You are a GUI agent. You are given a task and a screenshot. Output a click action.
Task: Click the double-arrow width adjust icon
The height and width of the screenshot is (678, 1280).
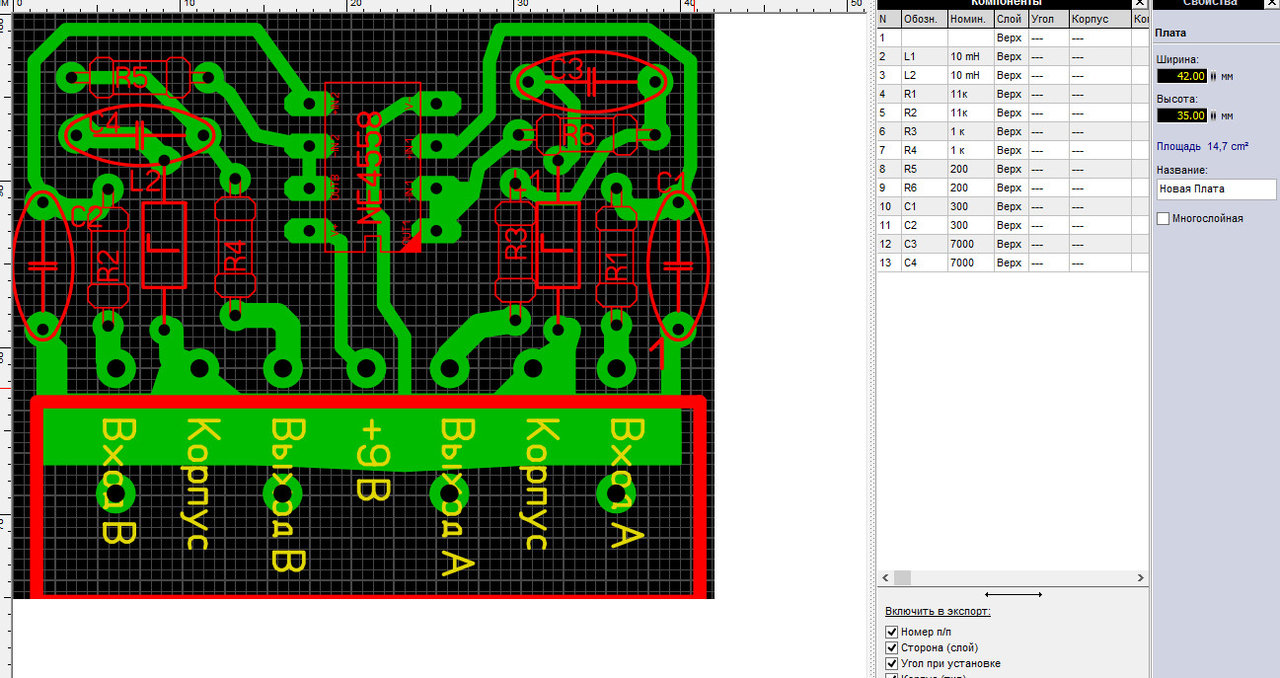1013,594
